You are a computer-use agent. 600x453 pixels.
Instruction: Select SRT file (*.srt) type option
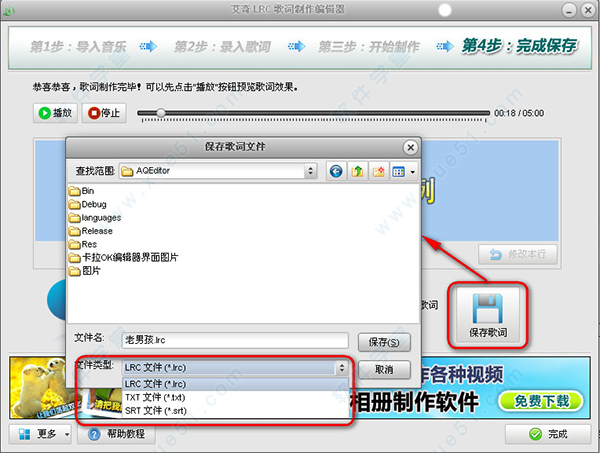(152, 410)
